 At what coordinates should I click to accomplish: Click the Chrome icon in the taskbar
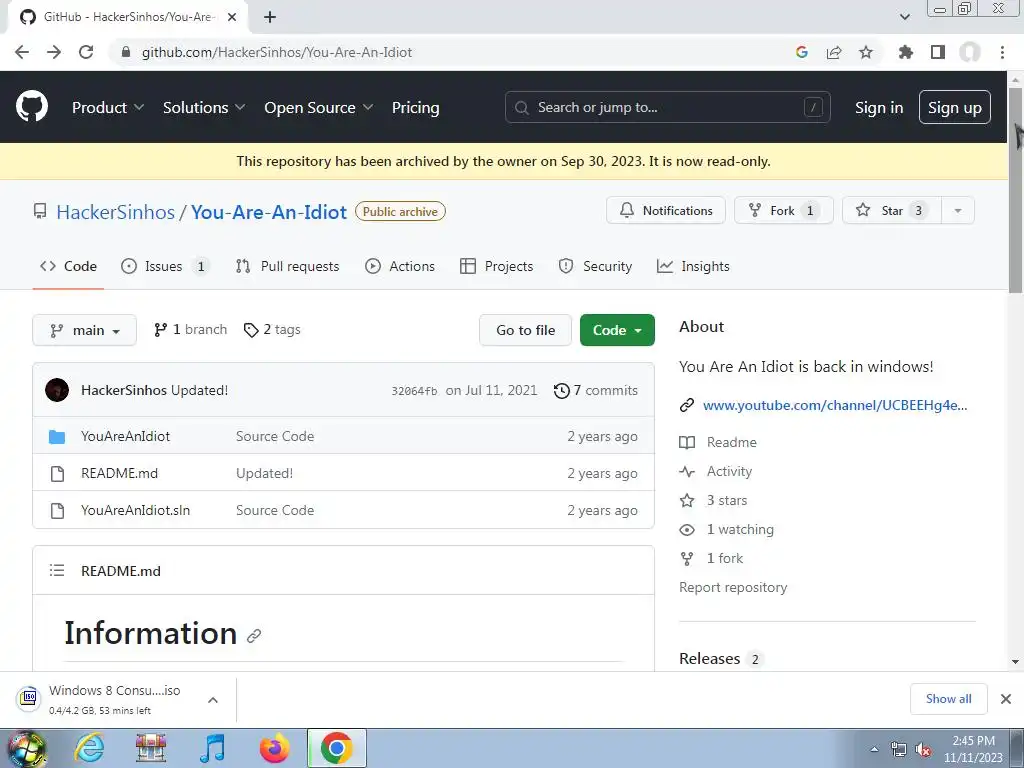point(336,748)
